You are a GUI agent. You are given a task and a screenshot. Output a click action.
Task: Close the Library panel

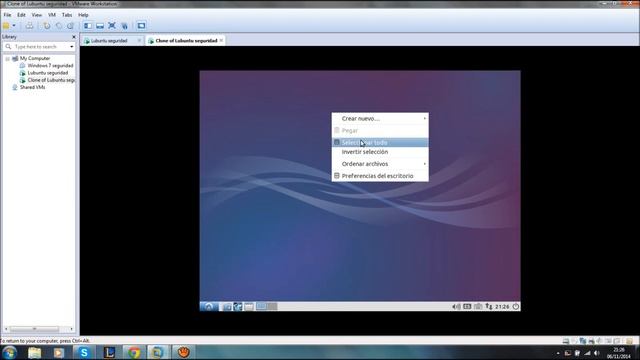73,37
